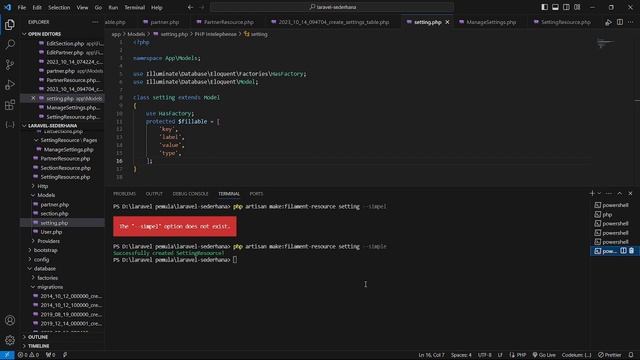Close the setting.php editor tab
Viewport: 640px width, 360px height.
pyautogui.click(x=447, y=22)
